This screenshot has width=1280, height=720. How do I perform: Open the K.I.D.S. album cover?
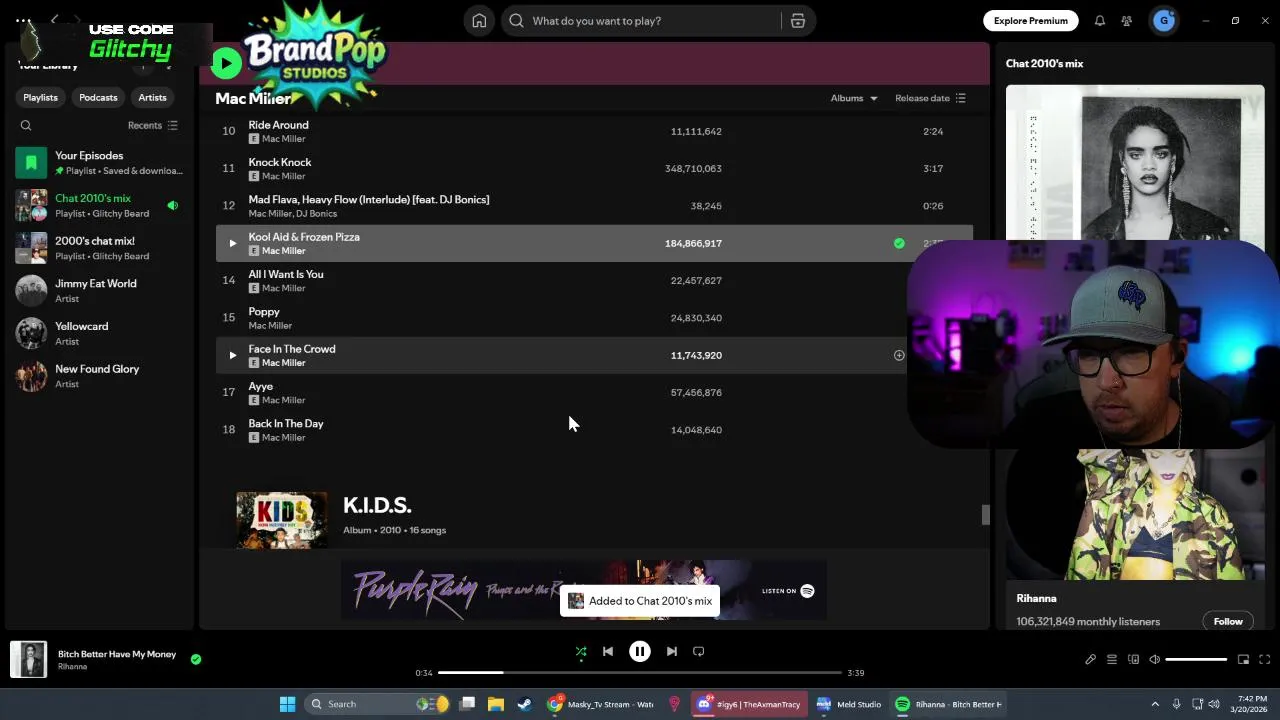tap(281, 520)
